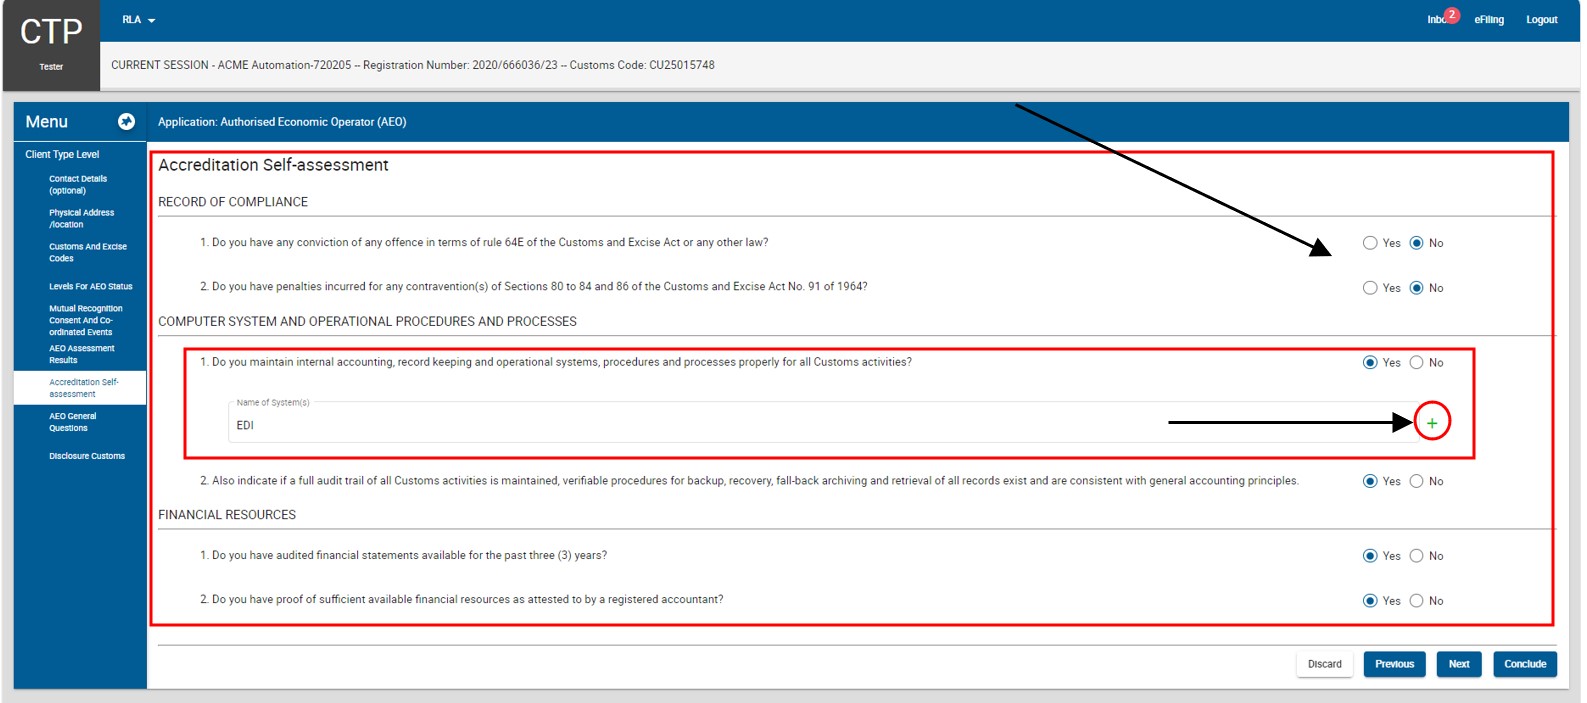This screenshot has height=703, width=1587.
Task: Select No for penalties incurred question
Action: [x=1416, y=288]
